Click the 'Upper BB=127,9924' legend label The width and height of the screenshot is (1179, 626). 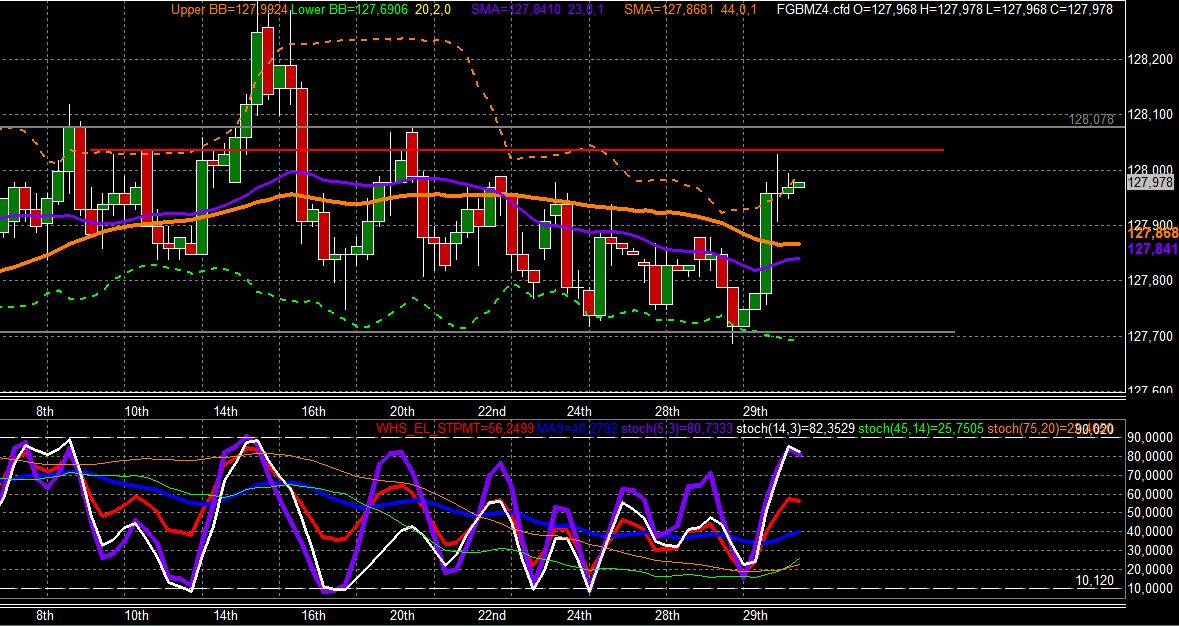[x=229, y=9]
